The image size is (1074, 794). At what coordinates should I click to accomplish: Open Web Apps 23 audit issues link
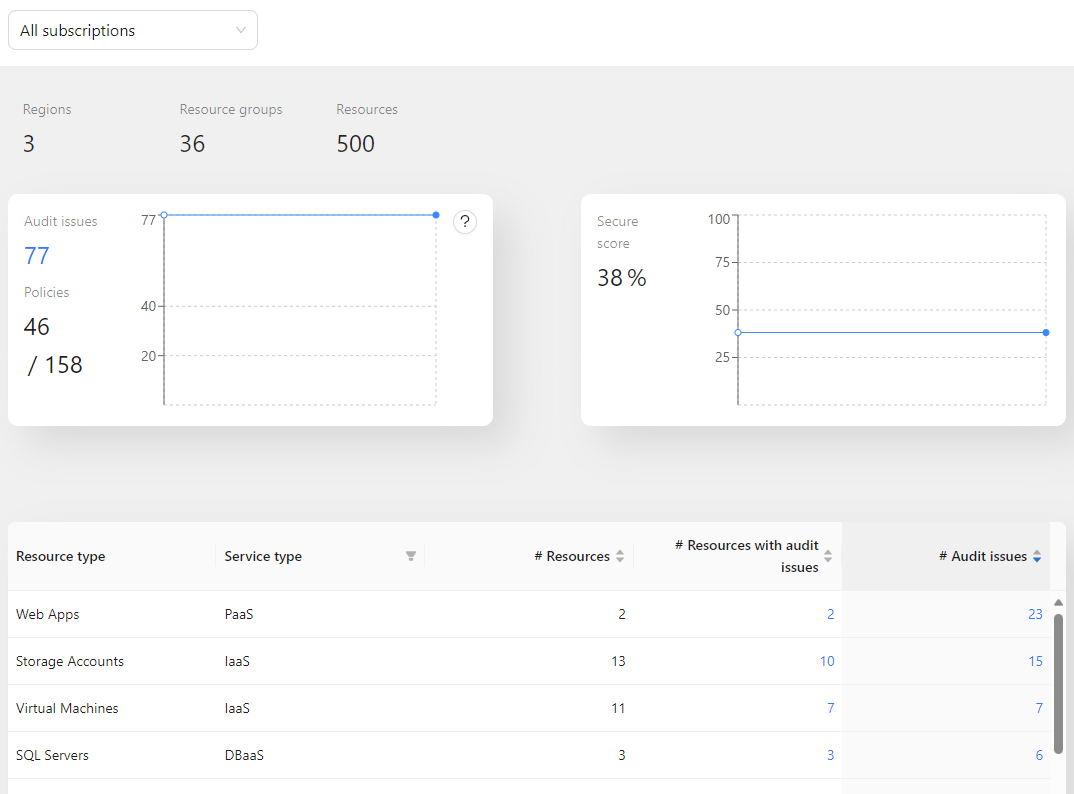[1035, 614]
